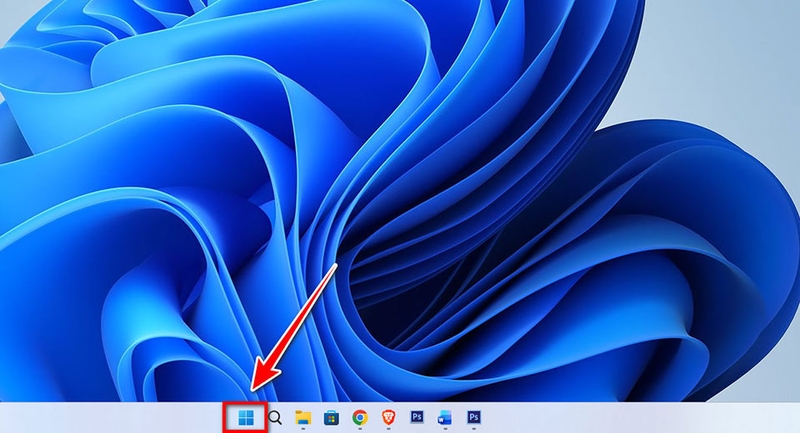
Task: Switch to Microsoft Word
Action: (x=445, y=418)
